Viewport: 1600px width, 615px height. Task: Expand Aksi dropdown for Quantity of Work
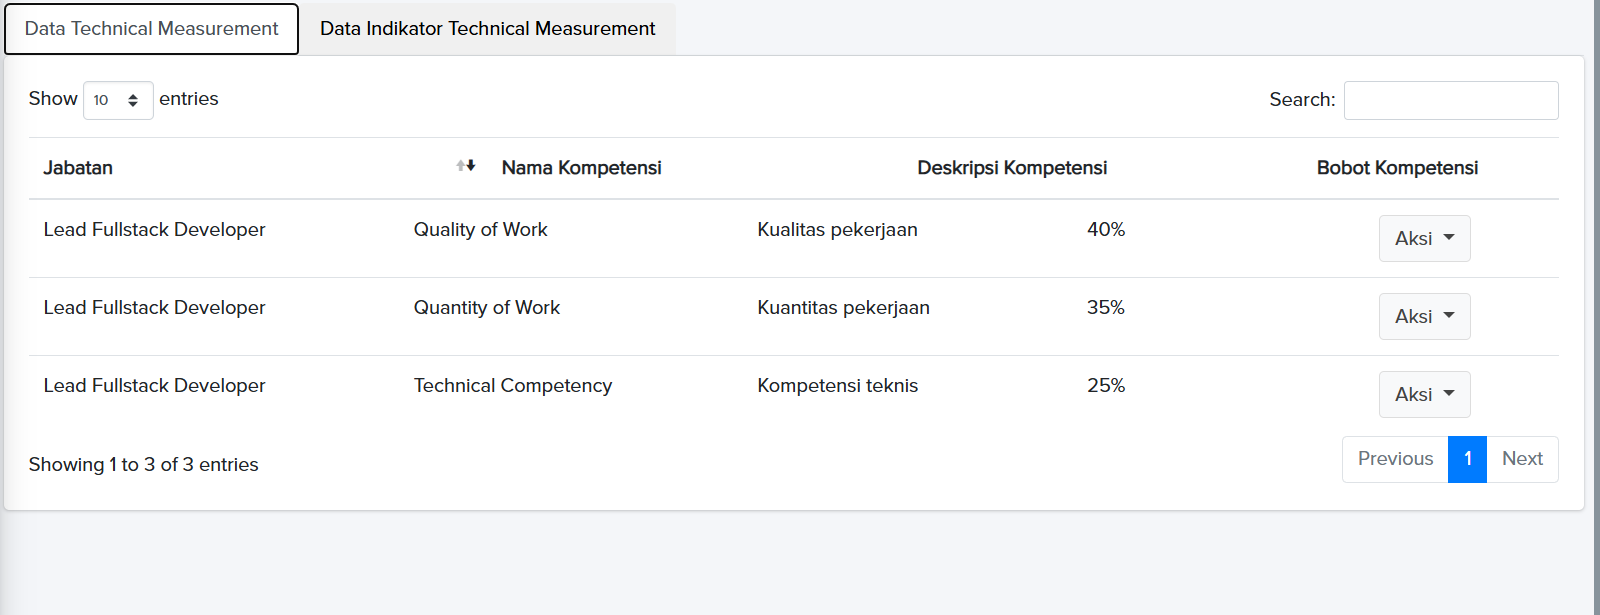click(x=1424, y=316)
